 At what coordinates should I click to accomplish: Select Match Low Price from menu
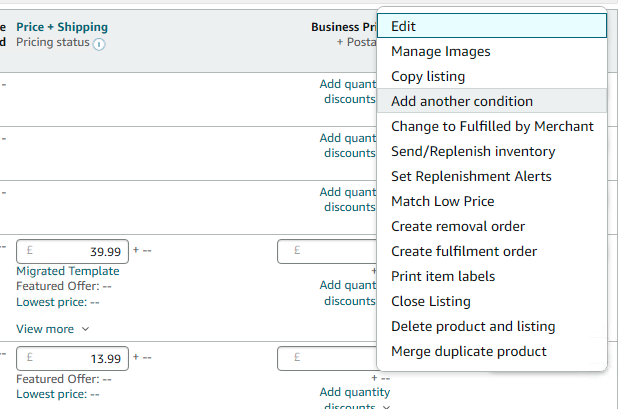click(x=442, y=201)
